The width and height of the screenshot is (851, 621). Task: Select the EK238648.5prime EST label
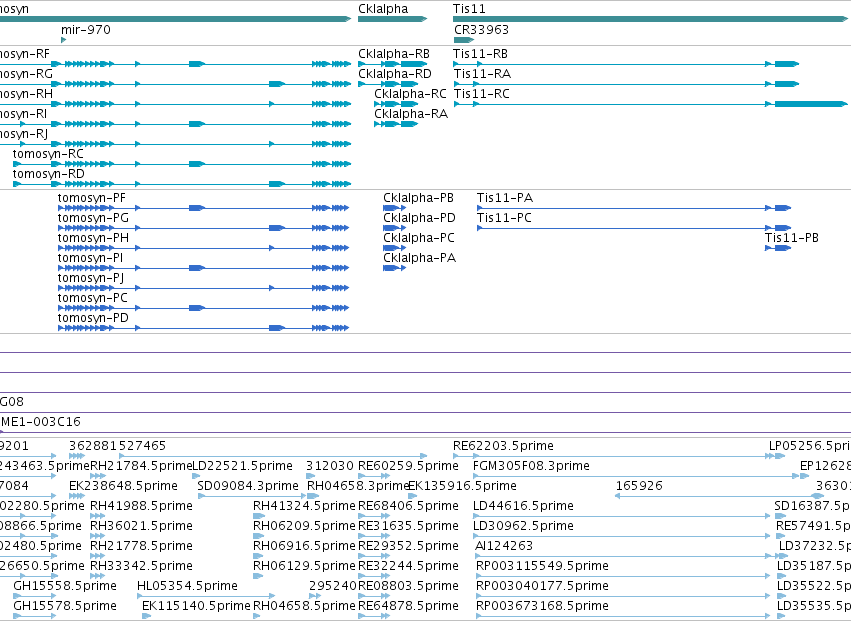[x=123, y=485]
